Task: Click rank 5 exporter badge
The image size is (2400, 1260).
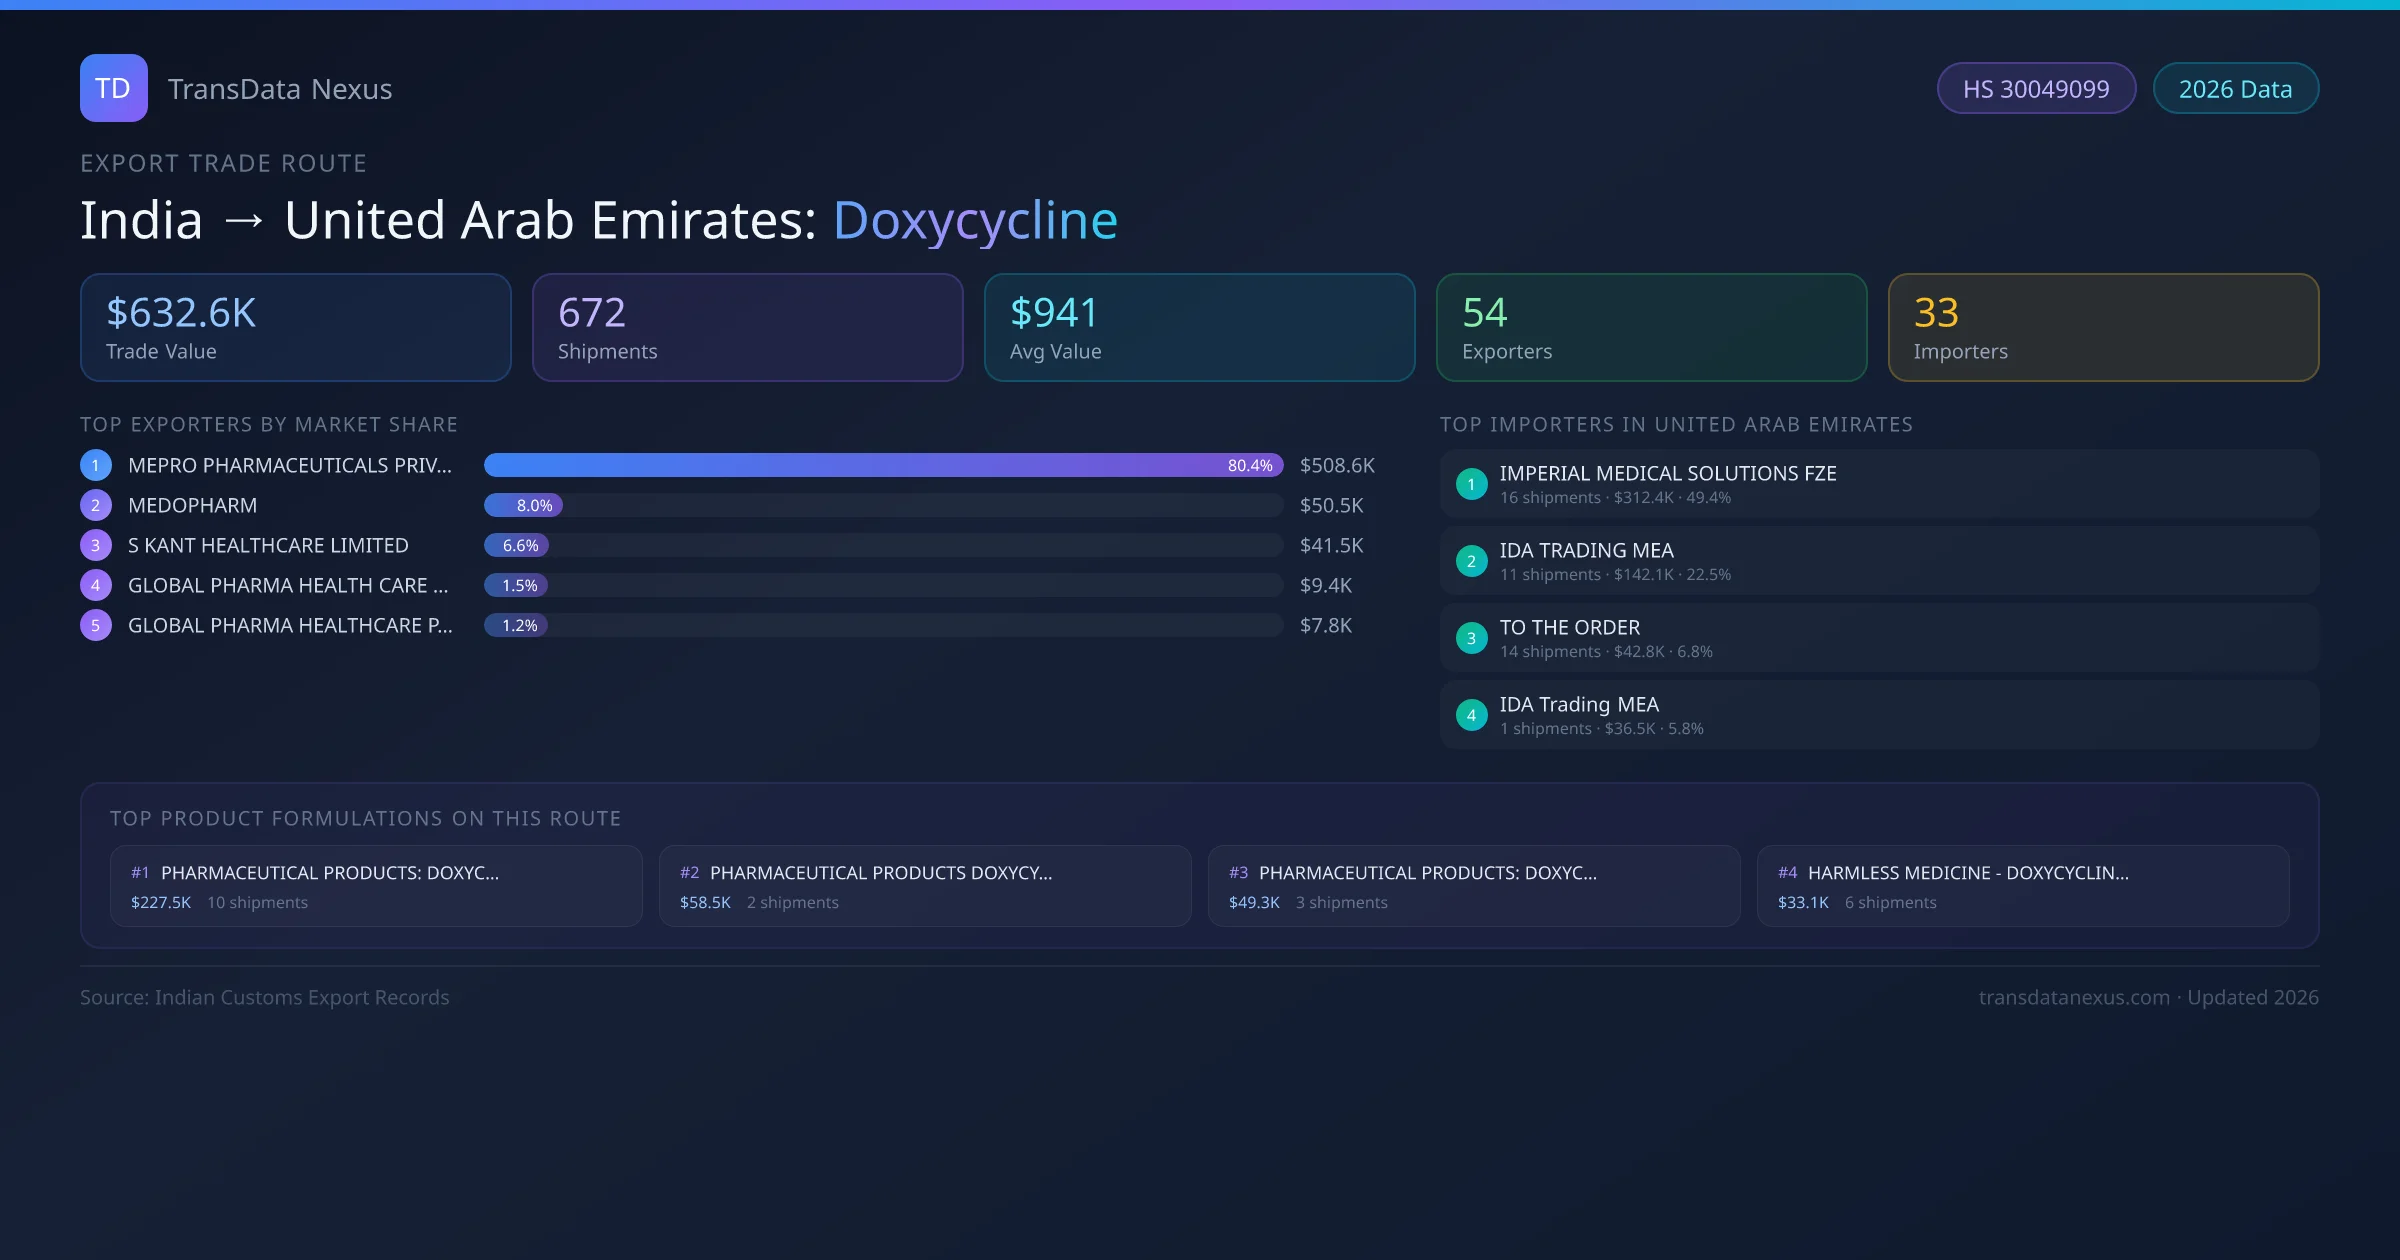Action: tap(96, 625)
